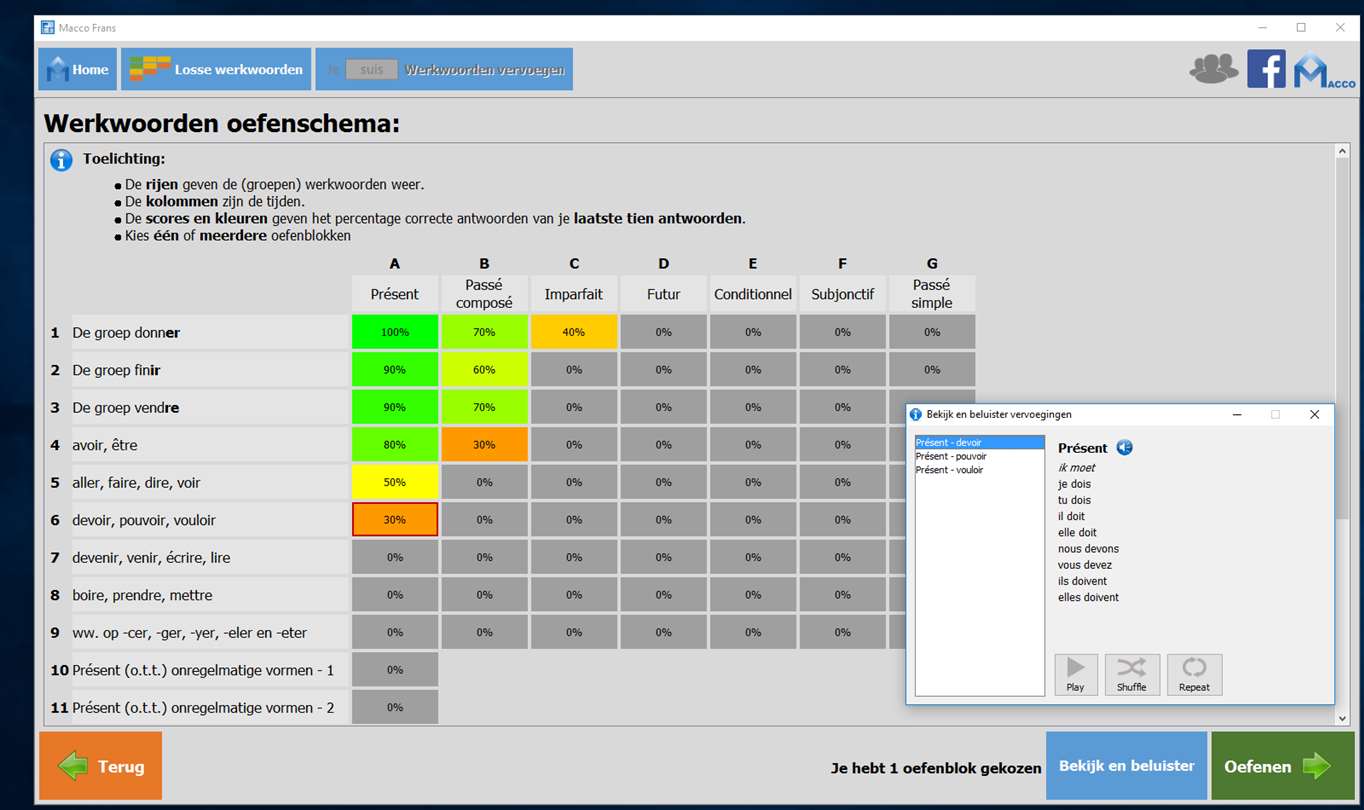This screenshot has width=1364, height=810.
Task: Select Conditionnel block for De groep donner
Action: tap(753, 332)
